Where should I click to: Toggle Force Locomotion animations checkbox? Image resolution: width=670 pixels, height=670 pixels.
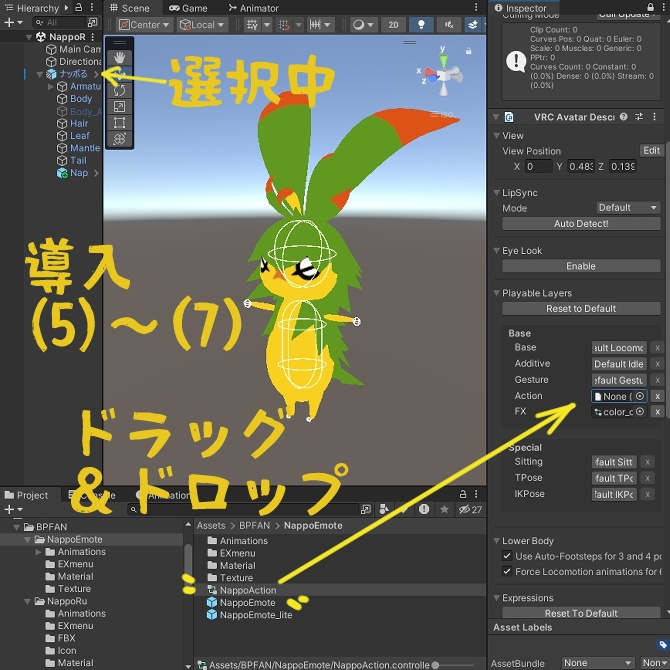[x=507, y=571]
